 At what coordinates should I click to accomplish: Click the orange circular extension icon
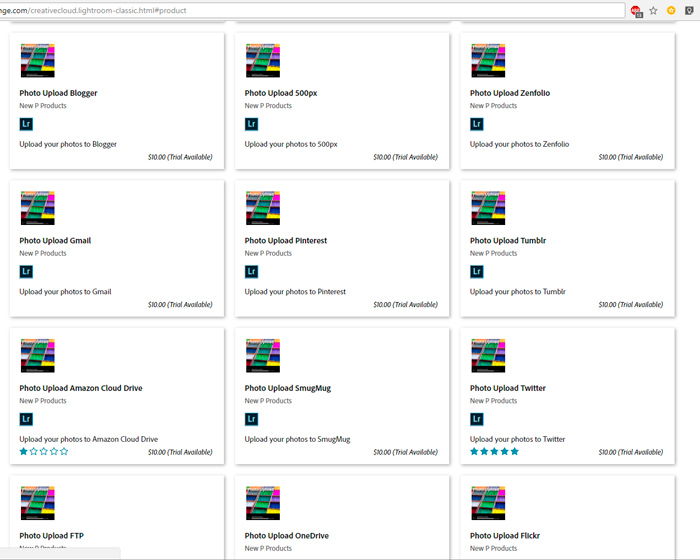(x=671, y=10)
